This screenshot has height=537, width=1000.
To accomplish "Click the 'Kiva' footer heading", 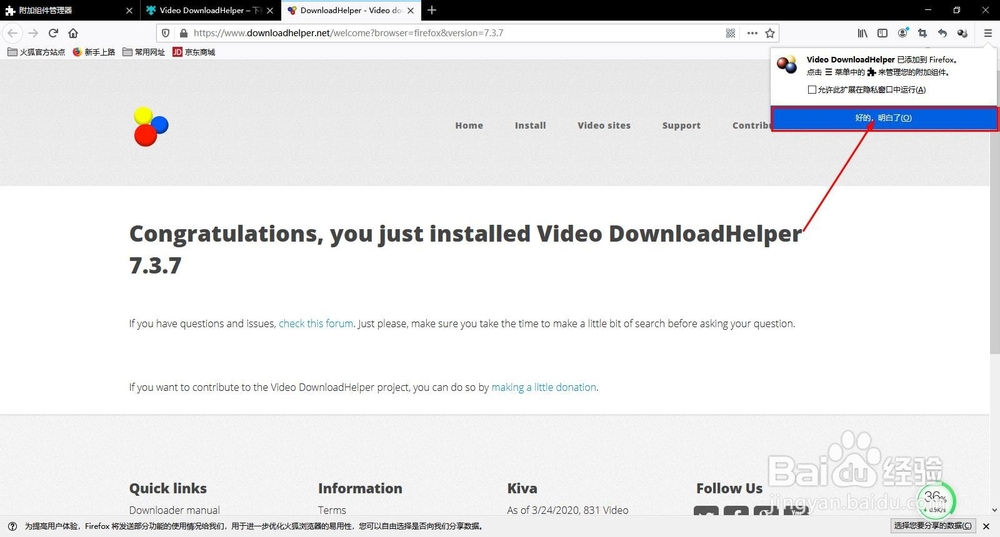I will click(522, 489).
